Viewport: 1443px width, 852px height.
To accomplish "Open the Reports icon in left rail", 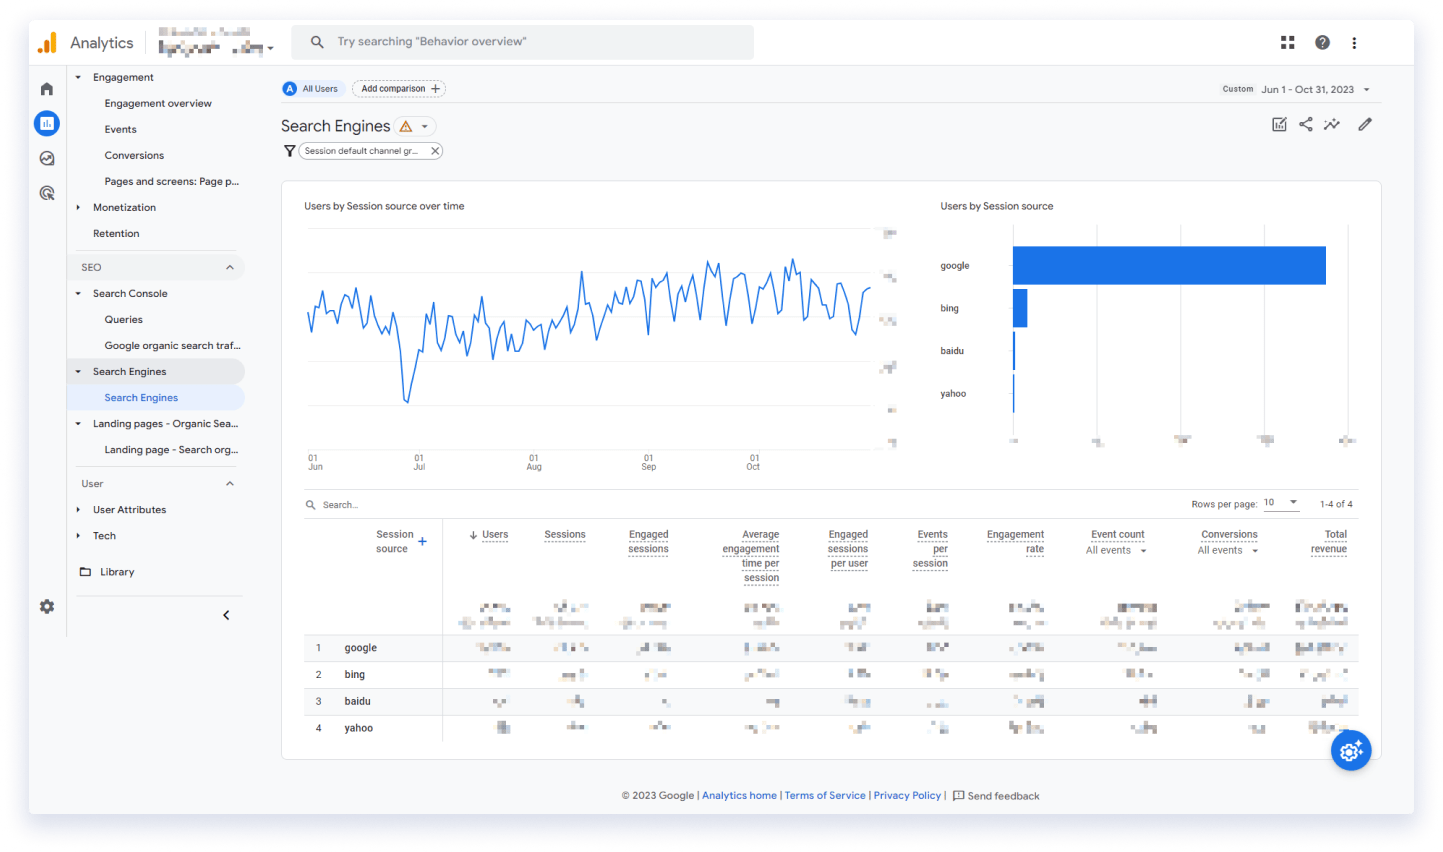I will pyautogui.click(x=47, y=124).
